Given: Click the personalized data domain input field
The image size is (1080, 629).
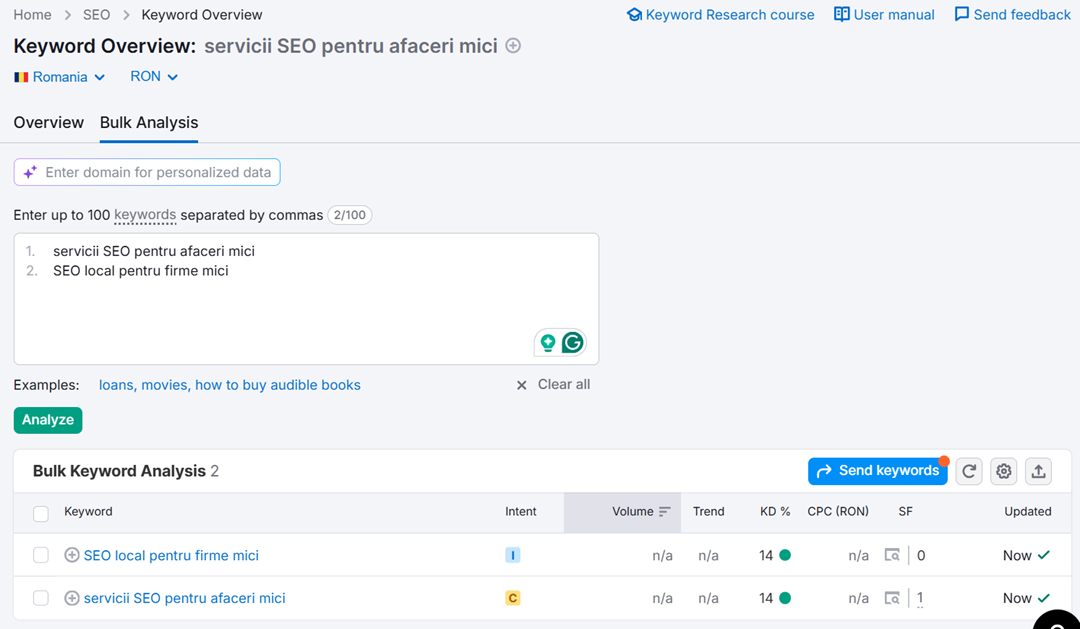Looking at the screenshot, I should (158, 172).
